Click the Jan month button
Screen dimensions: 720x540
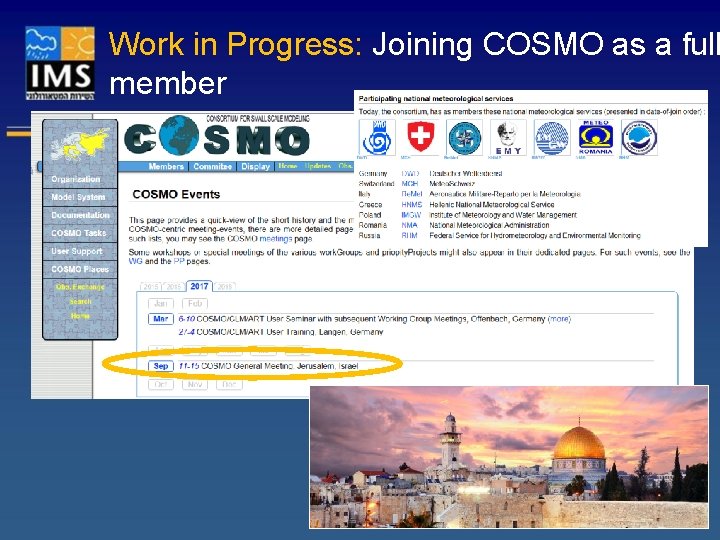click(x=161, y=304)
